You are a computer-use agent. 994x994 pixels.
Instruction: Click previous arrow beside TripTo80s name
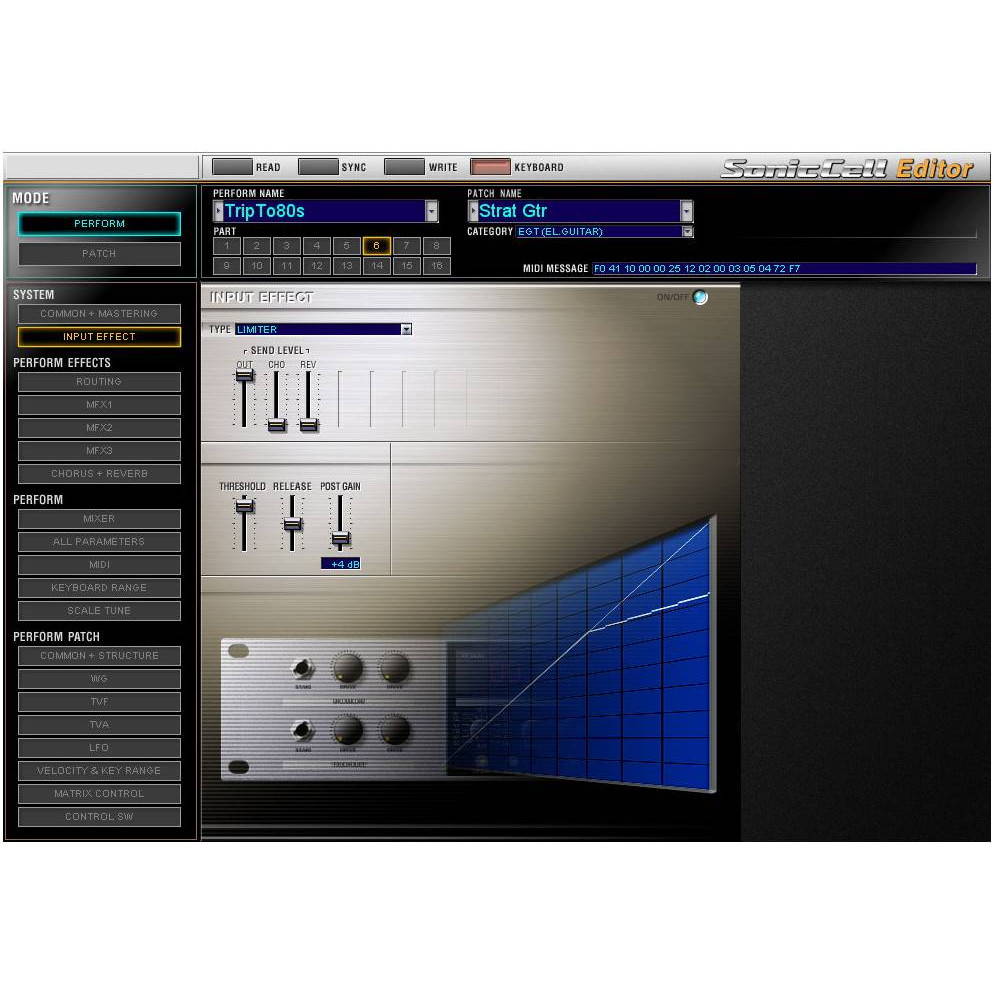tap(219, 211)
